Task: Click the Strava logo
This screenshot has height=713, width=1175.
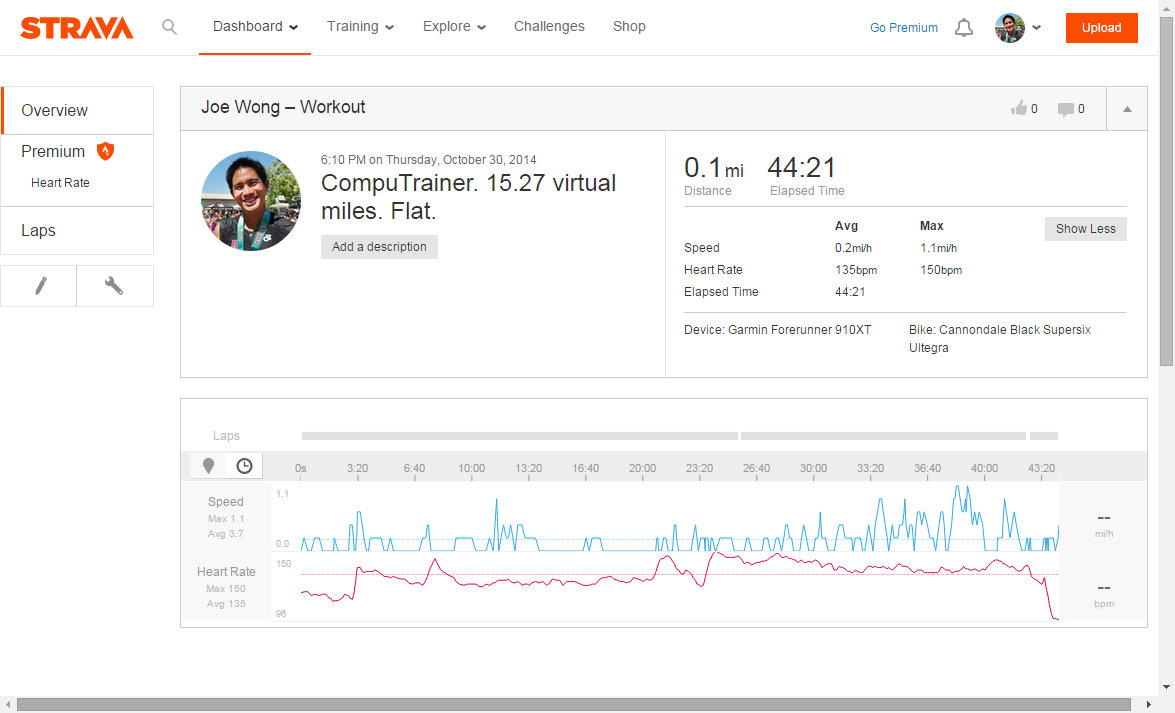Action: click(76, 28)
